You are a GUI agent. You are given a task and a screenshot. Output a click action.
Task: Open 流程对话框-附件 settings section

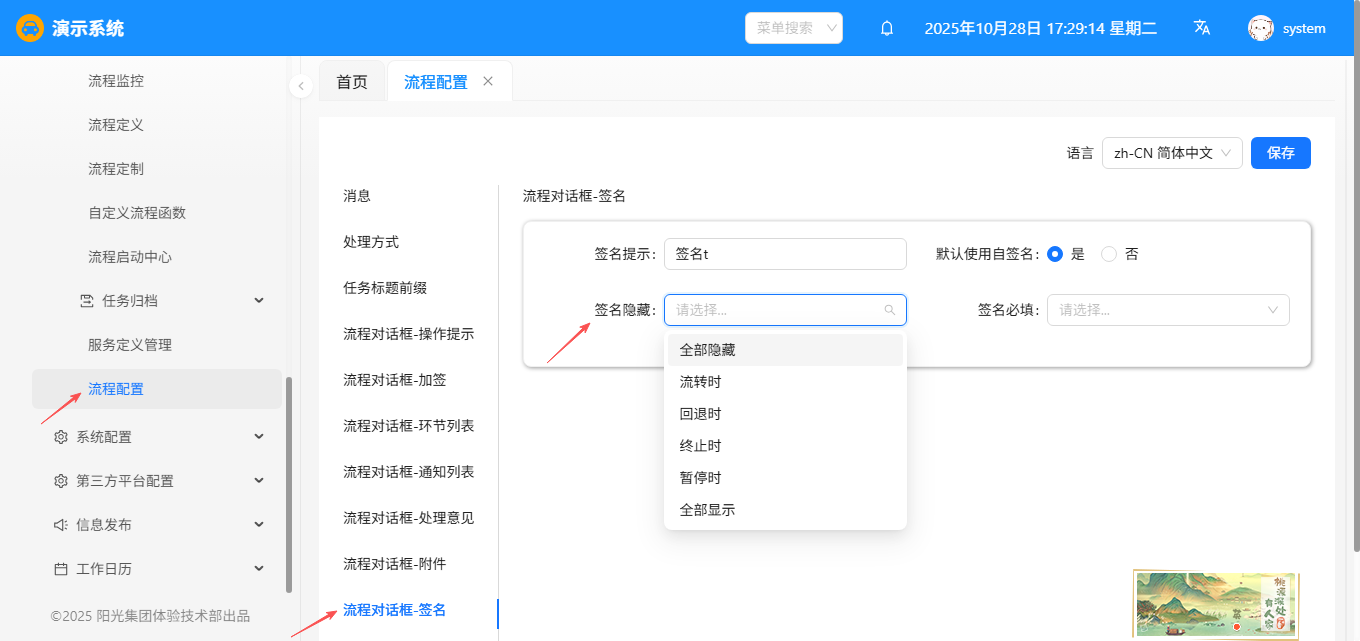tap(394, 564)
